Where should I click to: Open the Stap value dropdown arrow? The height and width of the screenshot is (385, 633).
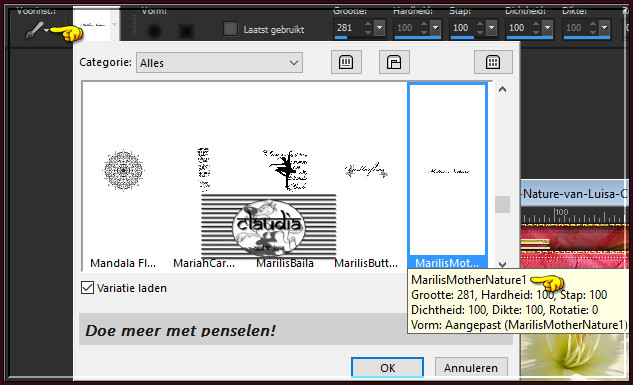click(x=491, y=28)
